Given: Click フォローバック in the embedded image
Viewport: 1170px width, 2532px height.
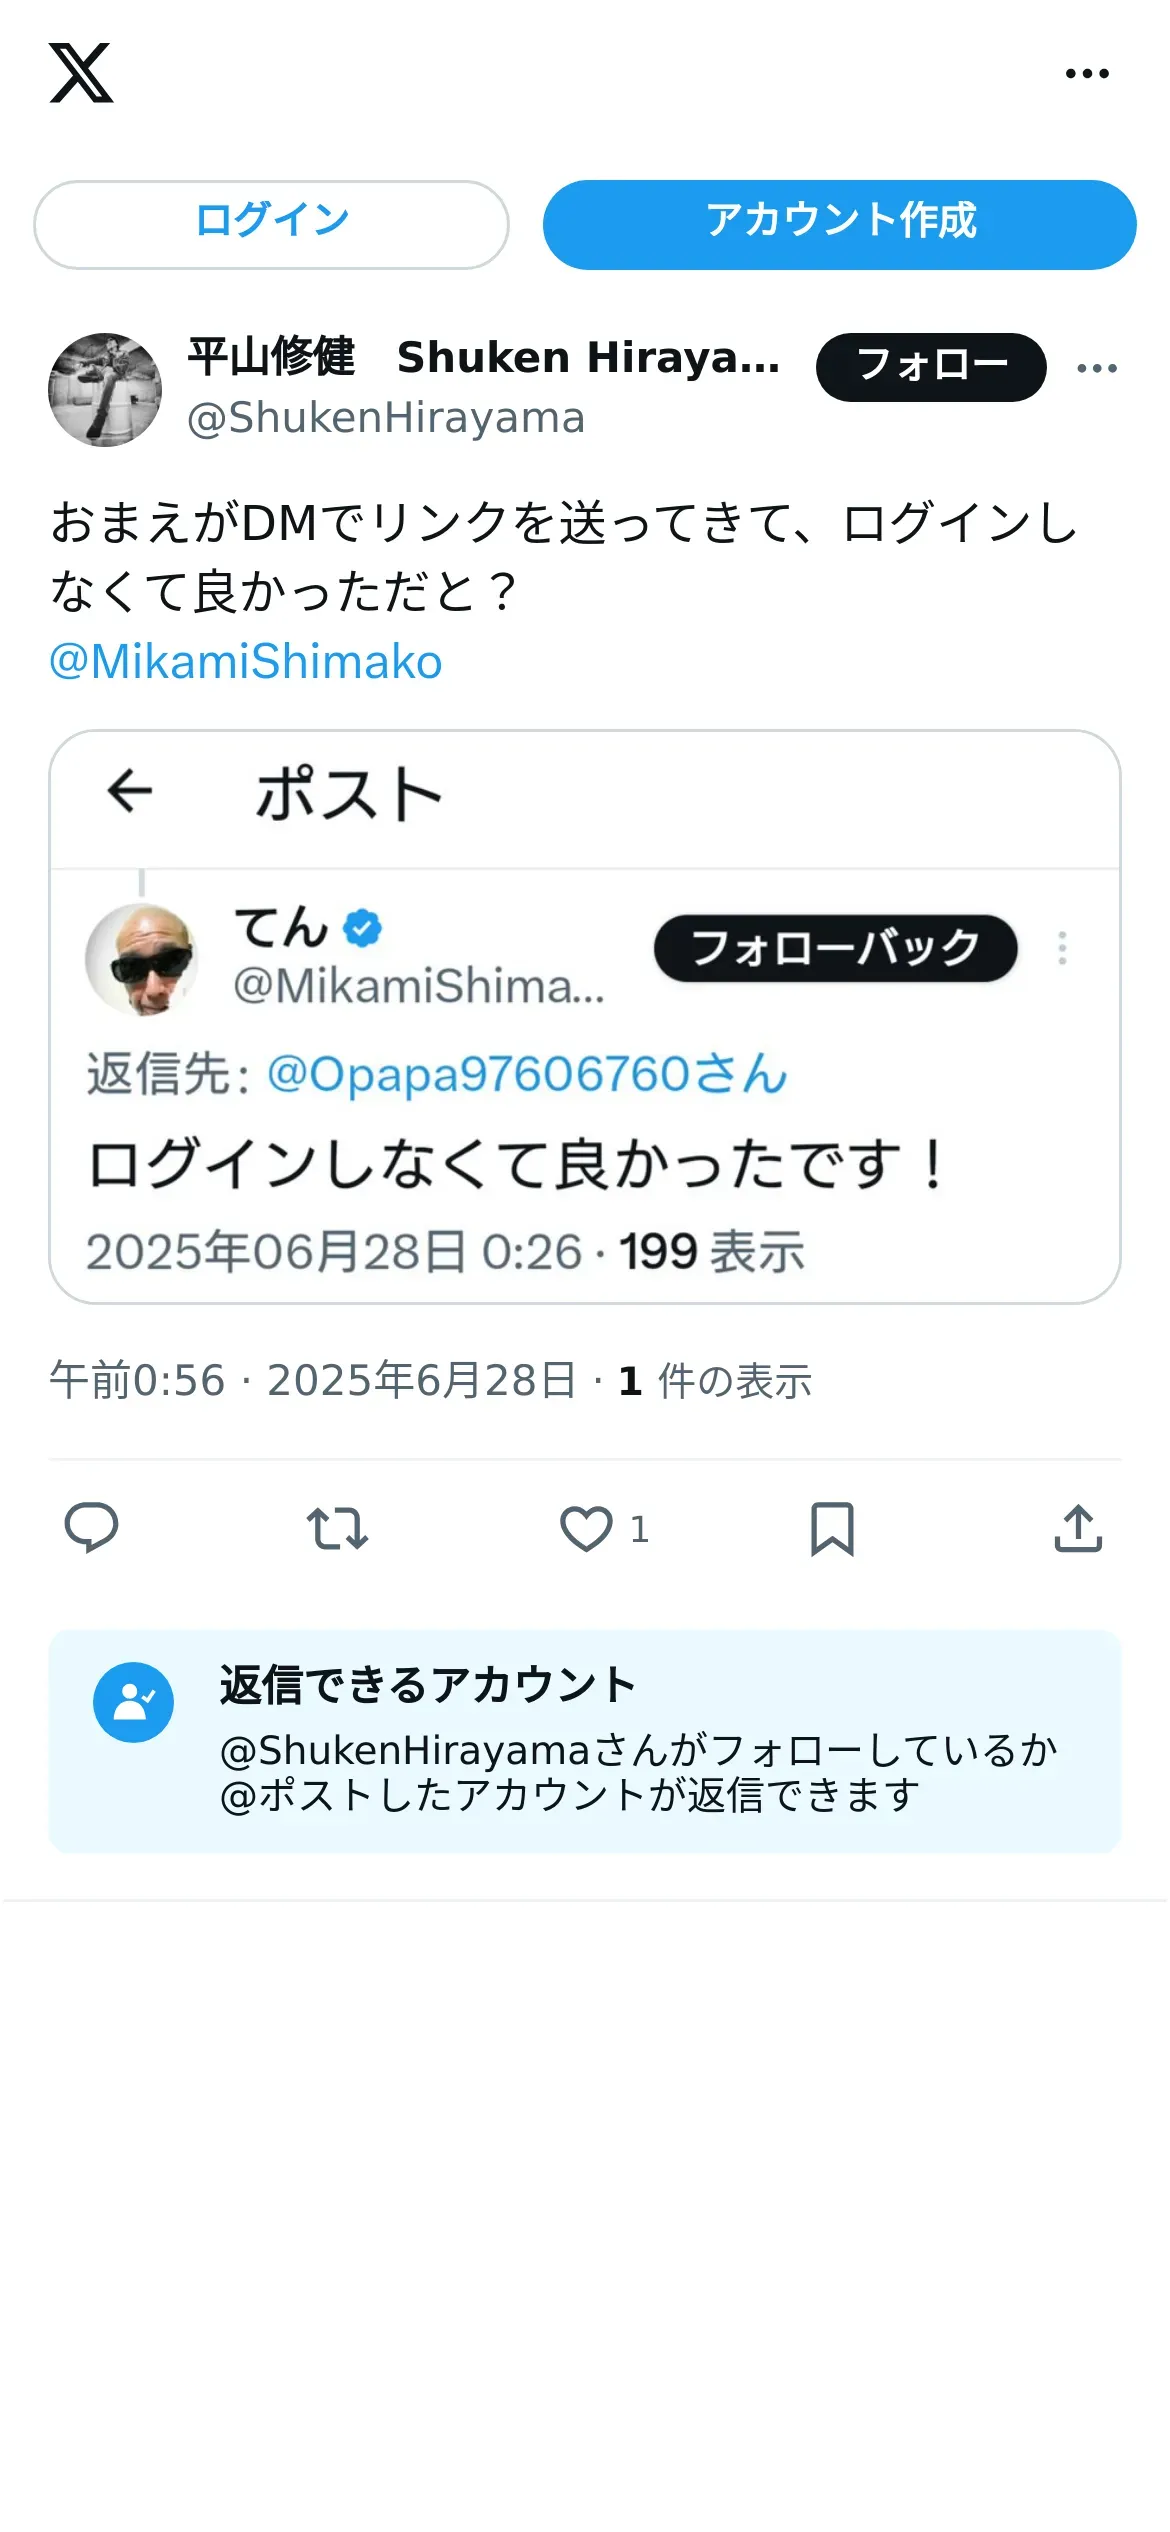Looking at the screenshot, I should coord(835,948).
